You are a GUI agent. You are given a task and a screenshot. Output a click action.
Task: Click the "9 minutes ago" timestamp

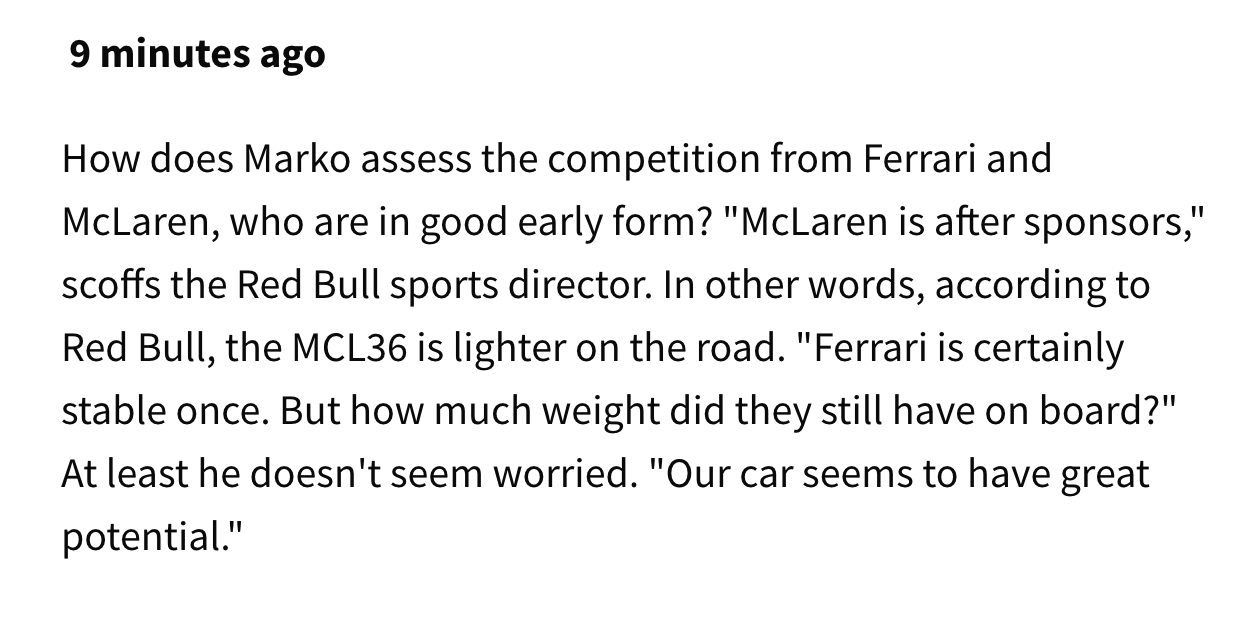click(x=197, y=53)
